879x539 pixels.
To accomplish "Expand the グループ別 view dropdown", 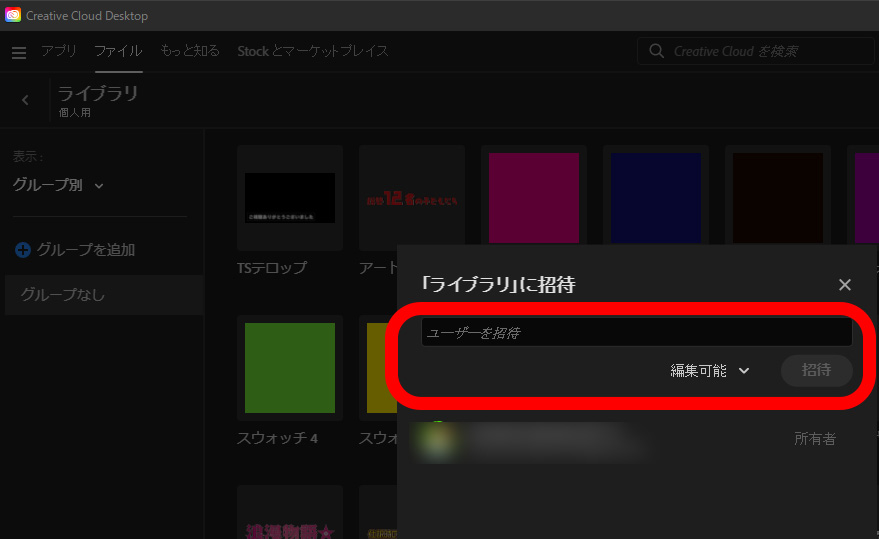I will point(58,185).
